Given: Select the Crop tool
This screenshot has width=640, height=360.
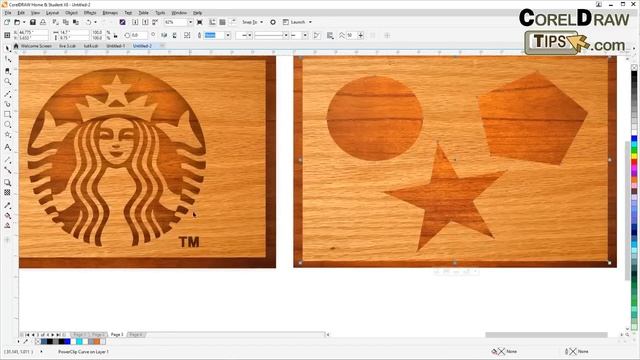Looking at the screenshot, I should pyautogui.click(x=8, y=71).
